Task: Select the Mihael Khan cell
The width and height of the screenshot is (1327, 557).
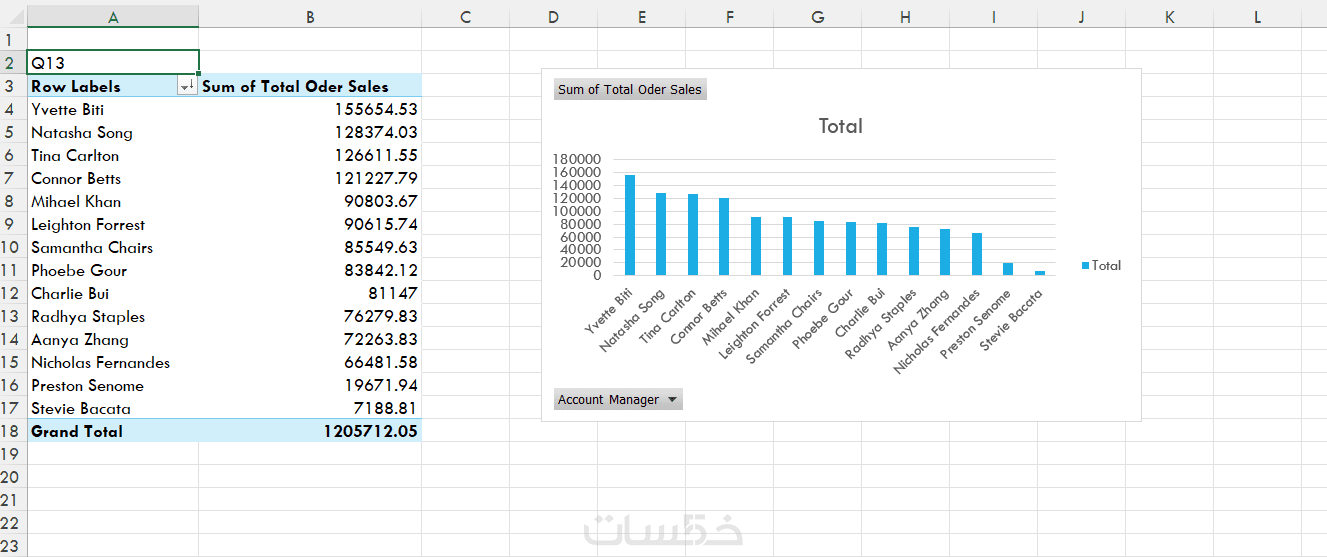Action: [x=113, y=201]
